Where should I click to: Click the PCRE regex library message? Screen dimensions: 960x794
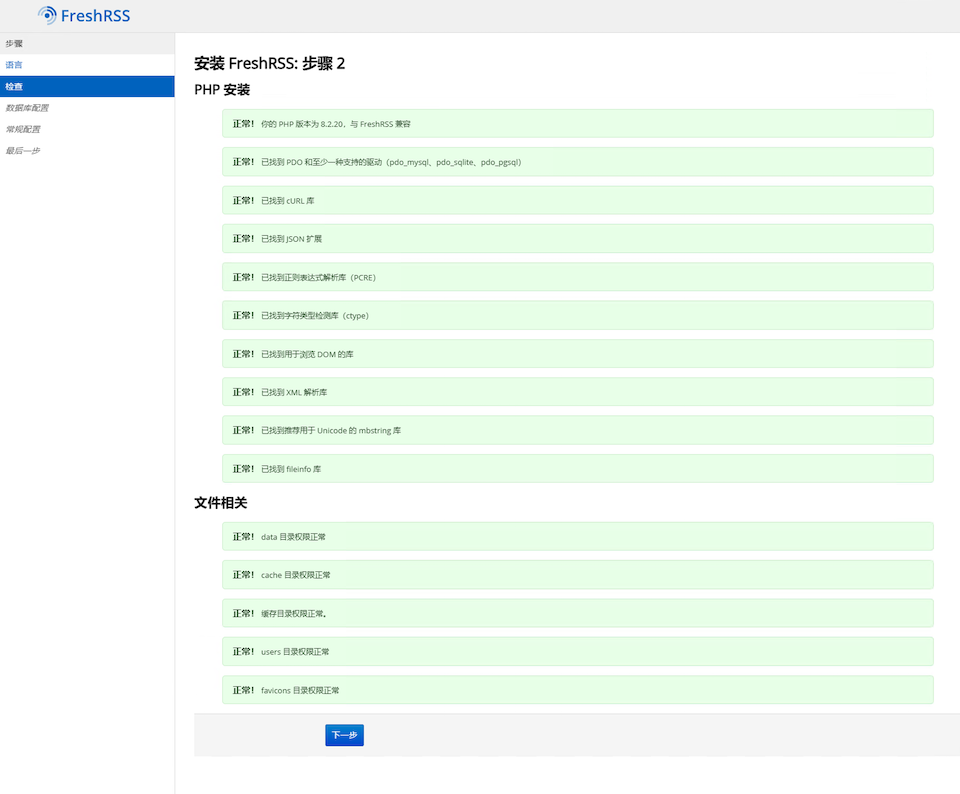coord(577,277)
